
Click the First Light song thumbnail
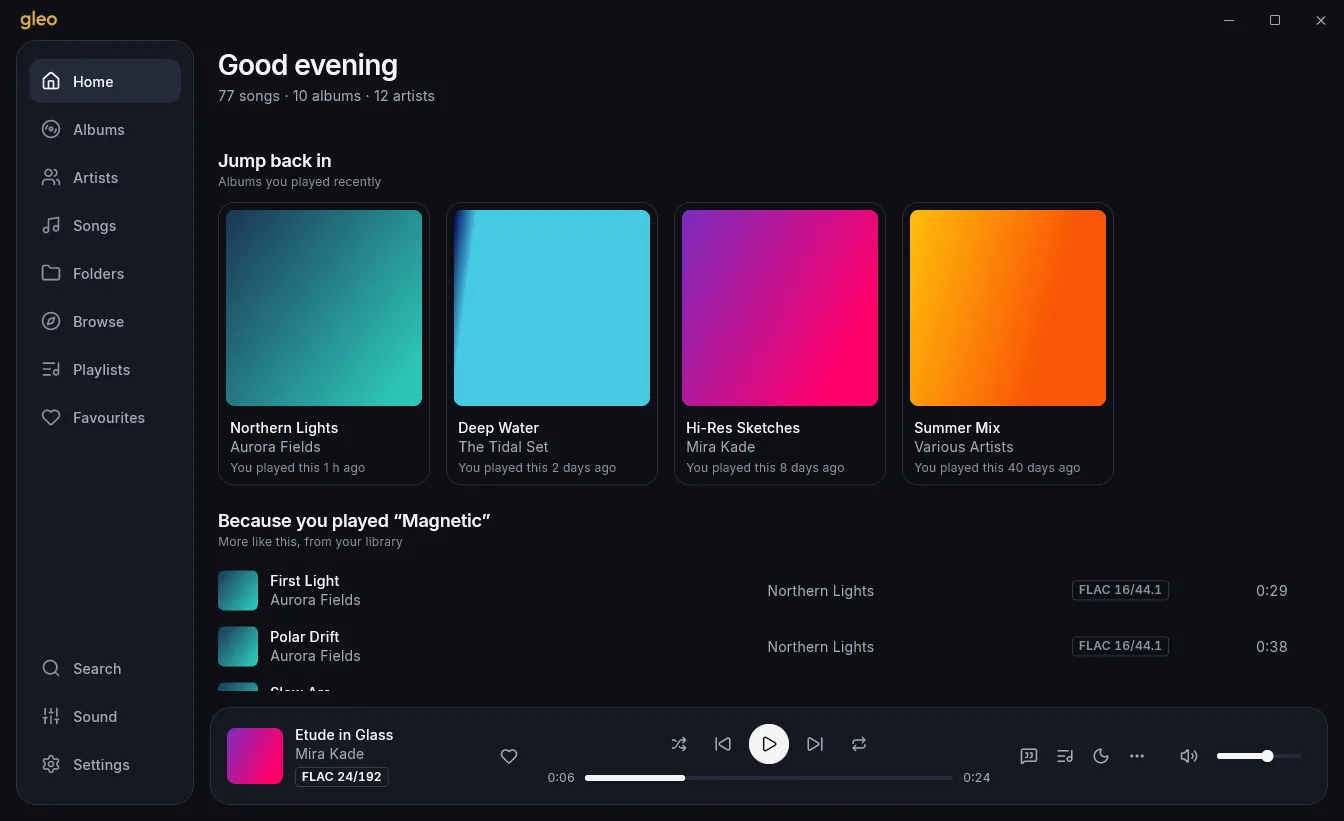(x=238, y=590)
